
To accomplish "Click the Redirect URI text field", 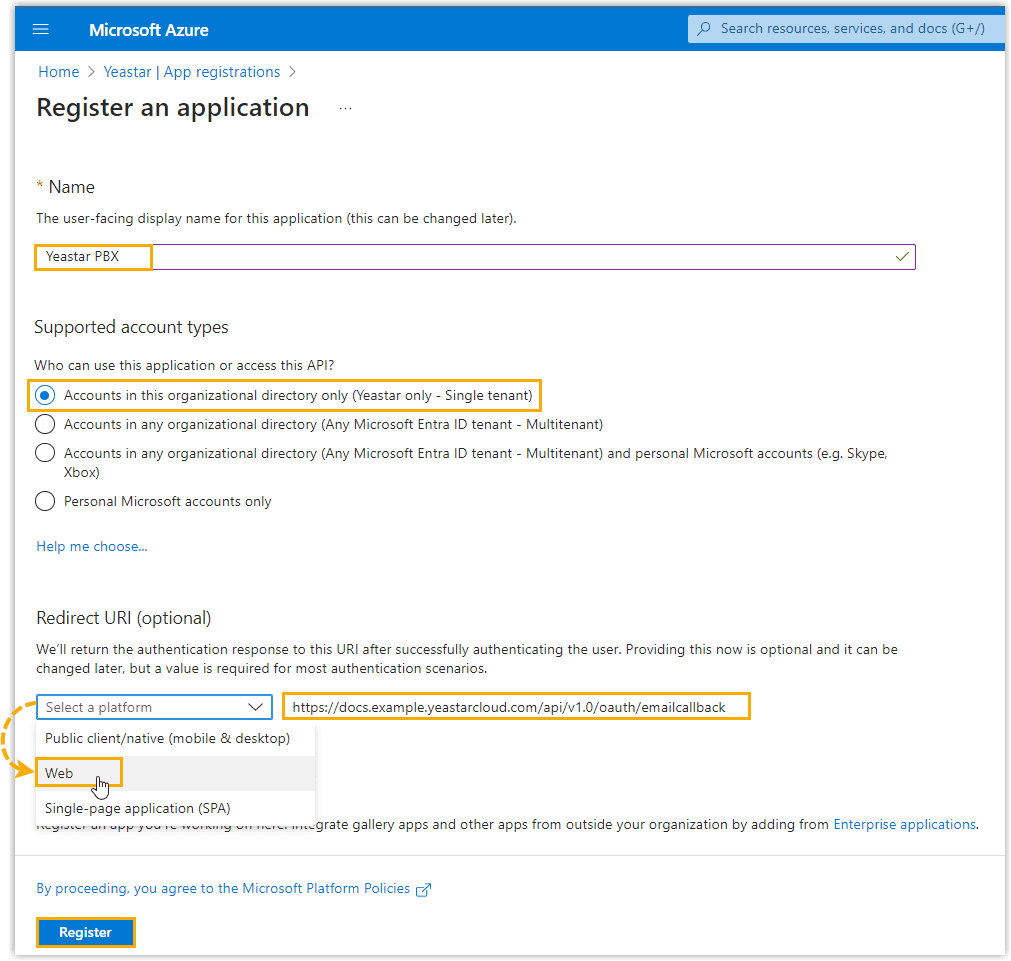I will pyautogui.click(x=516, y=706).
